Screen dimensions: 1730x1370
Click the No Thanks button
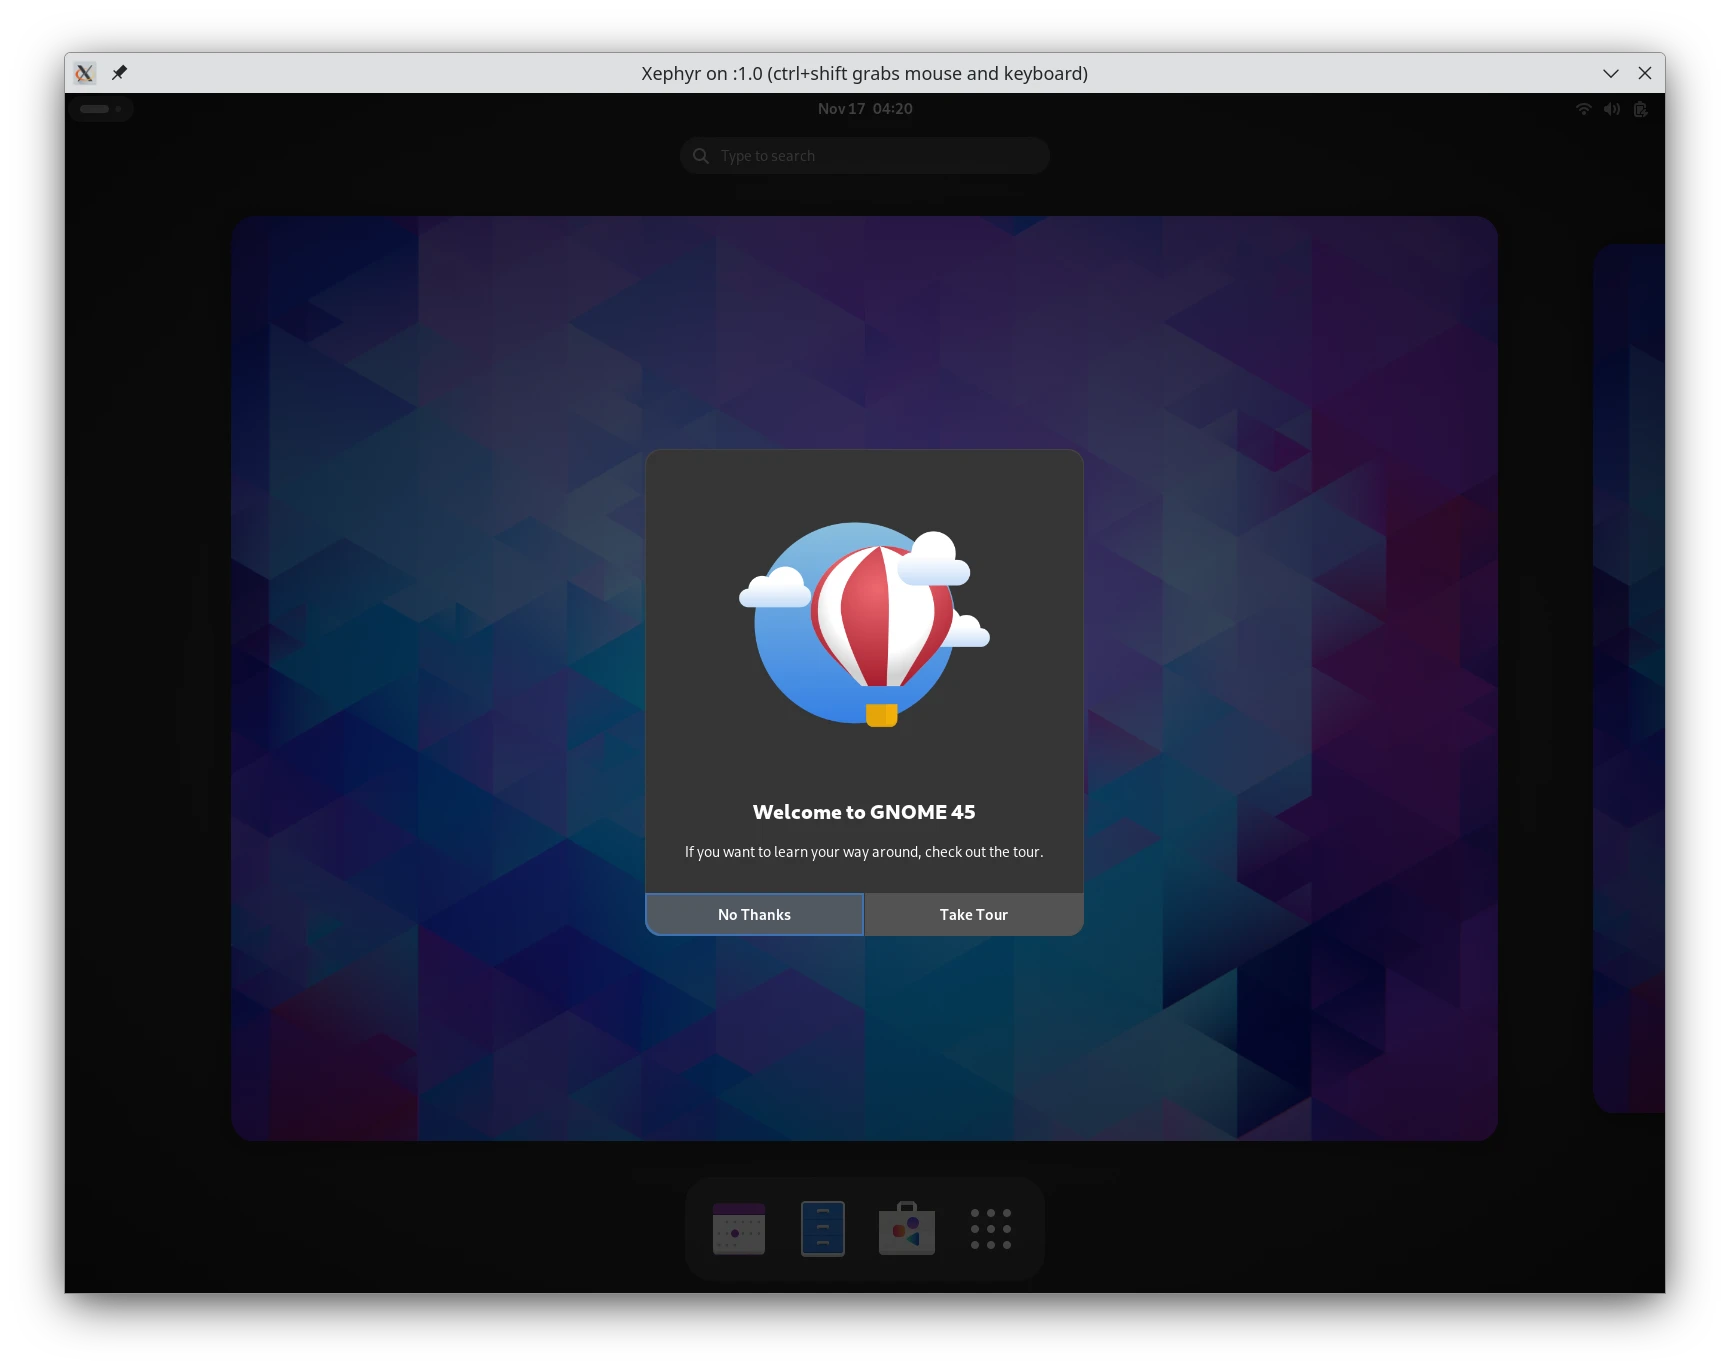pyautogui.click(x=754, y=914)
